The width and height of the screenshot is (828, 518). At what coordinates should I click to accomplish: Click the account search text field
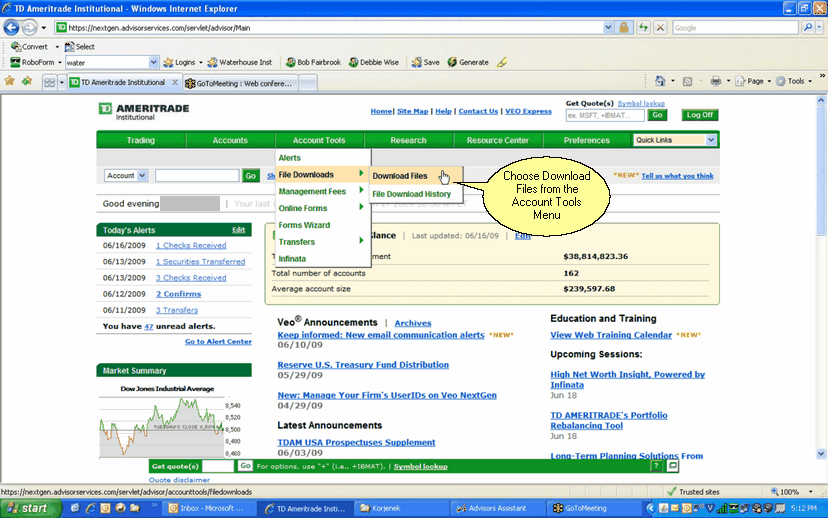197,175
